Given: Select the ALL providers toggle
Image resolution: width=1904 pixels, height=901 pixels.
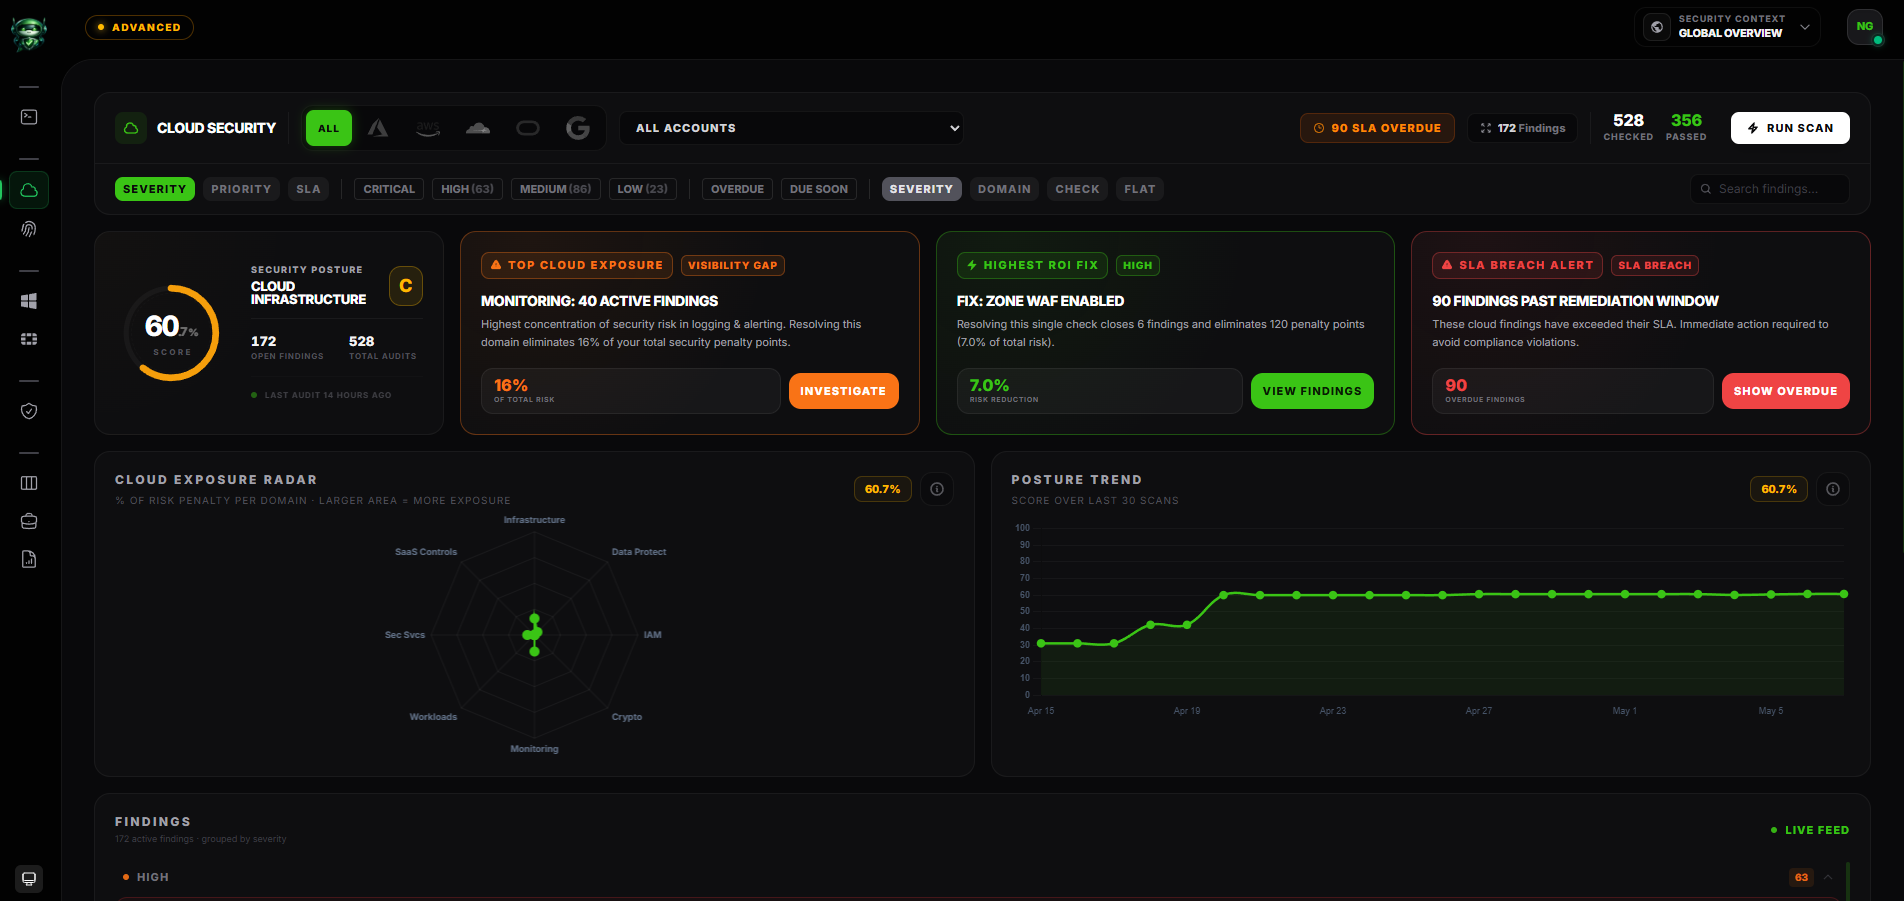Looking at the screenshot, I should 329,128.
